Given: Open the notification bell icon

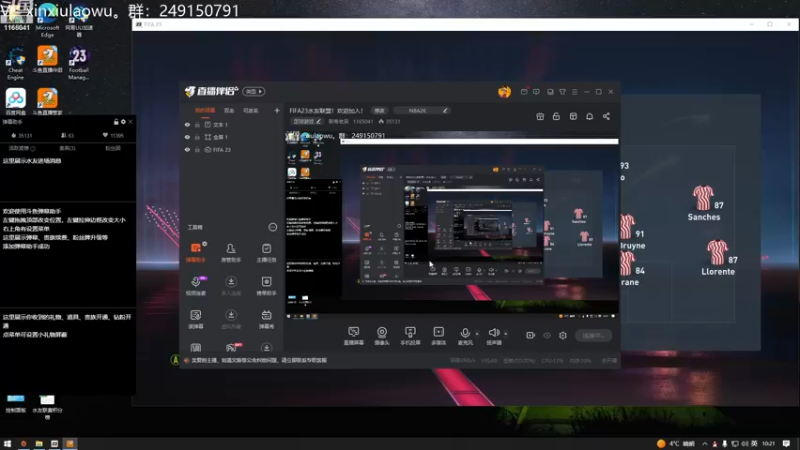Looking at the screenshot, I should click(x=589, y=116).
